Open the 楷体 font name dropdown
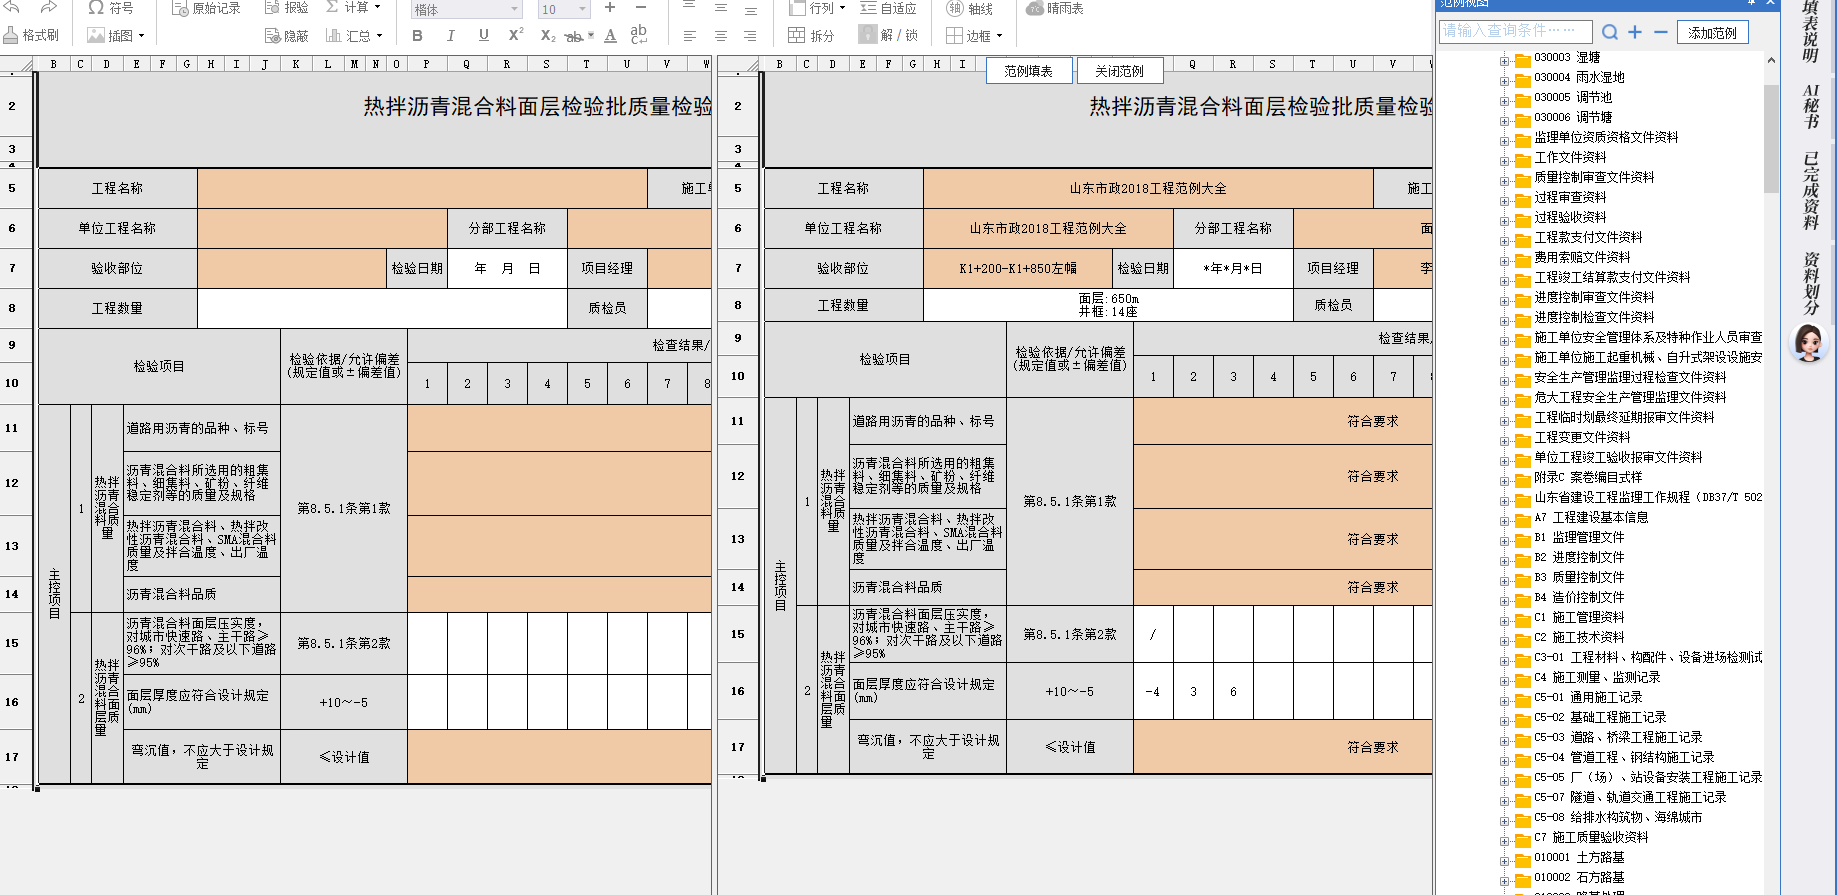This screenshot has height=895, width=1837. [x=515, y=10]
